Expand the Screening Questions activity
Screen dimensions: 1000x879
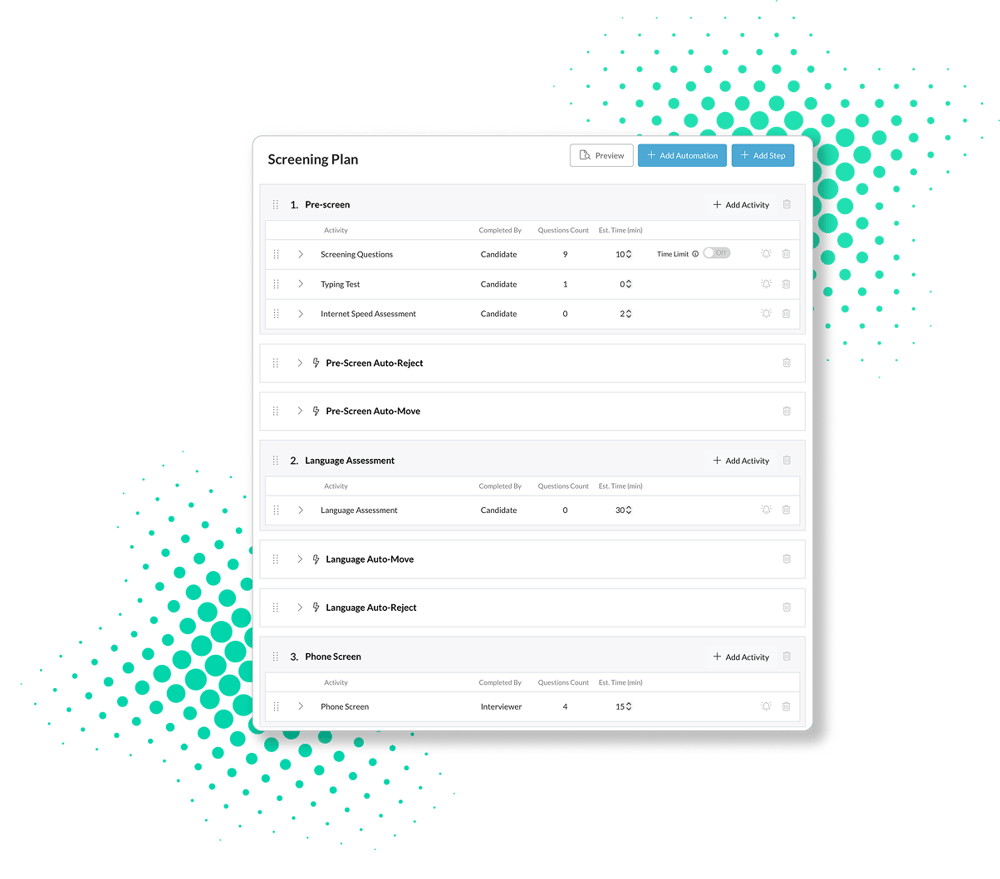pyautogui.click(x=300, y=254)
